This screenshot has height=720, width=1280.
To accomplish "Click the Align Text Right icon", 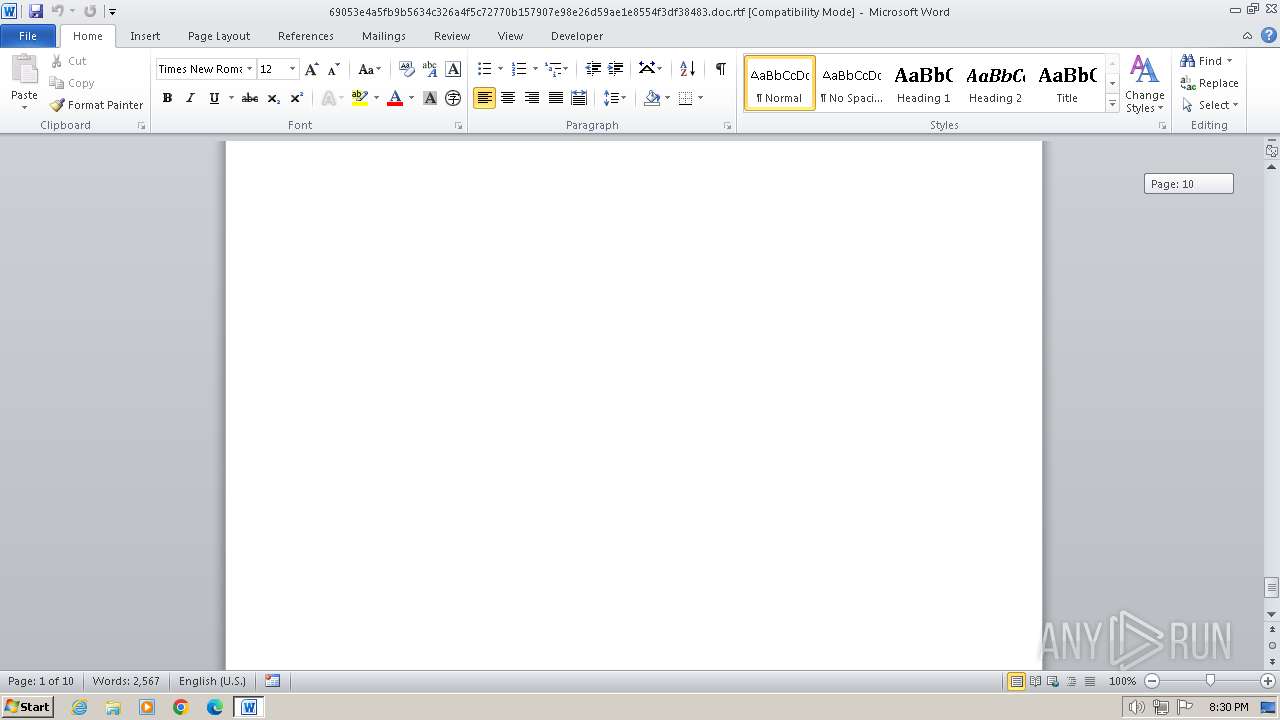I will coord(531,98).
